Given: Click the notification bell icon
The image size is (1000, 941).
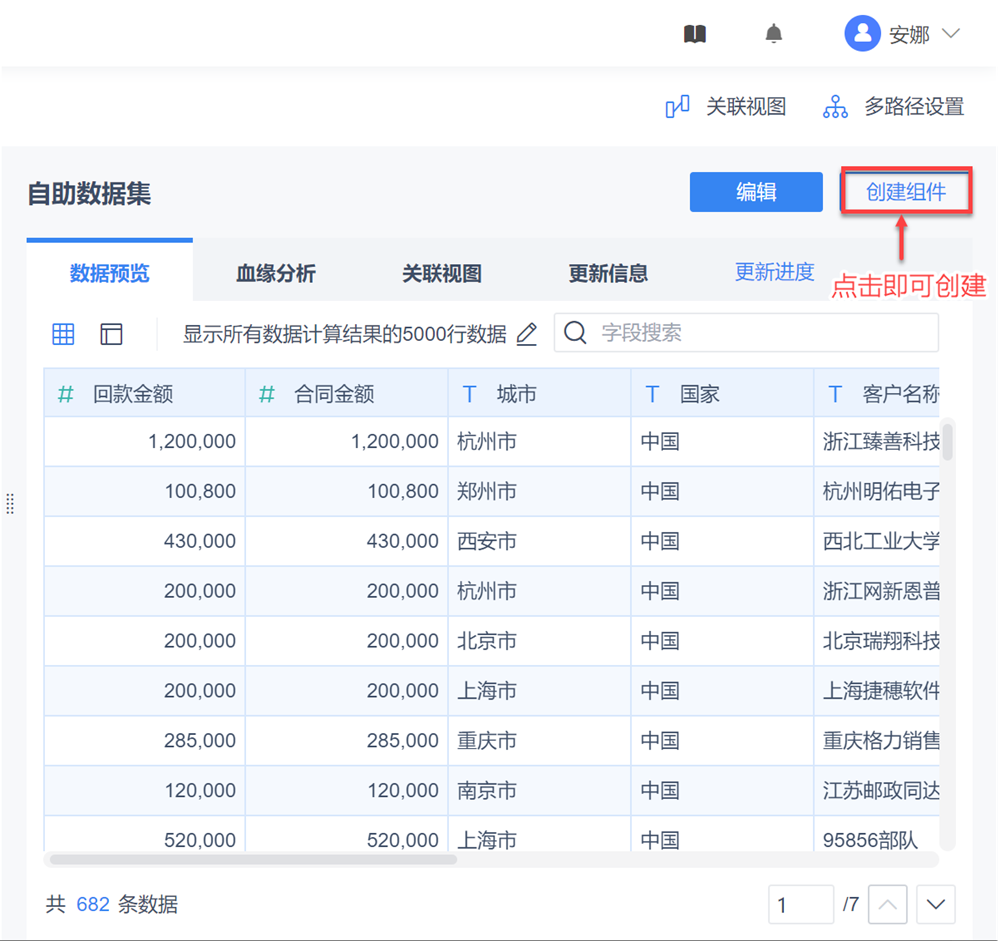Looking at the screenshot, I should tap(773, 34).
